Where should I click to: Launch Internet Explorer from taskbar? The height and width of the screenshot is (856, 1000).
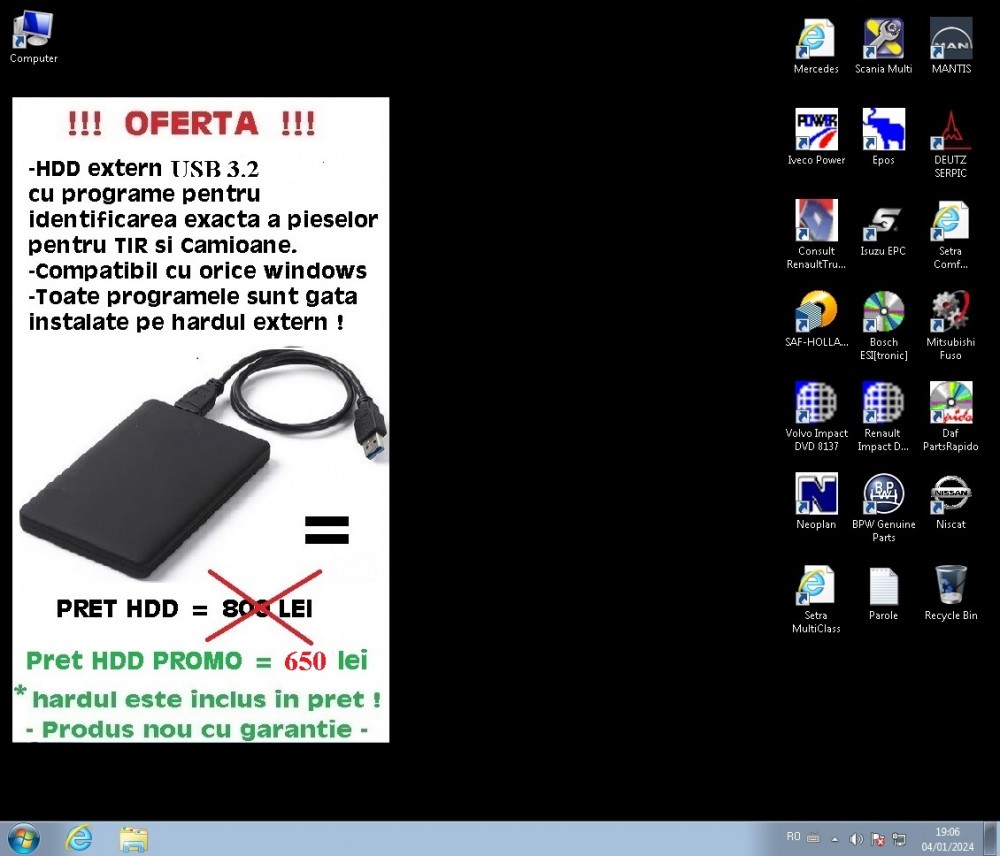79,838
